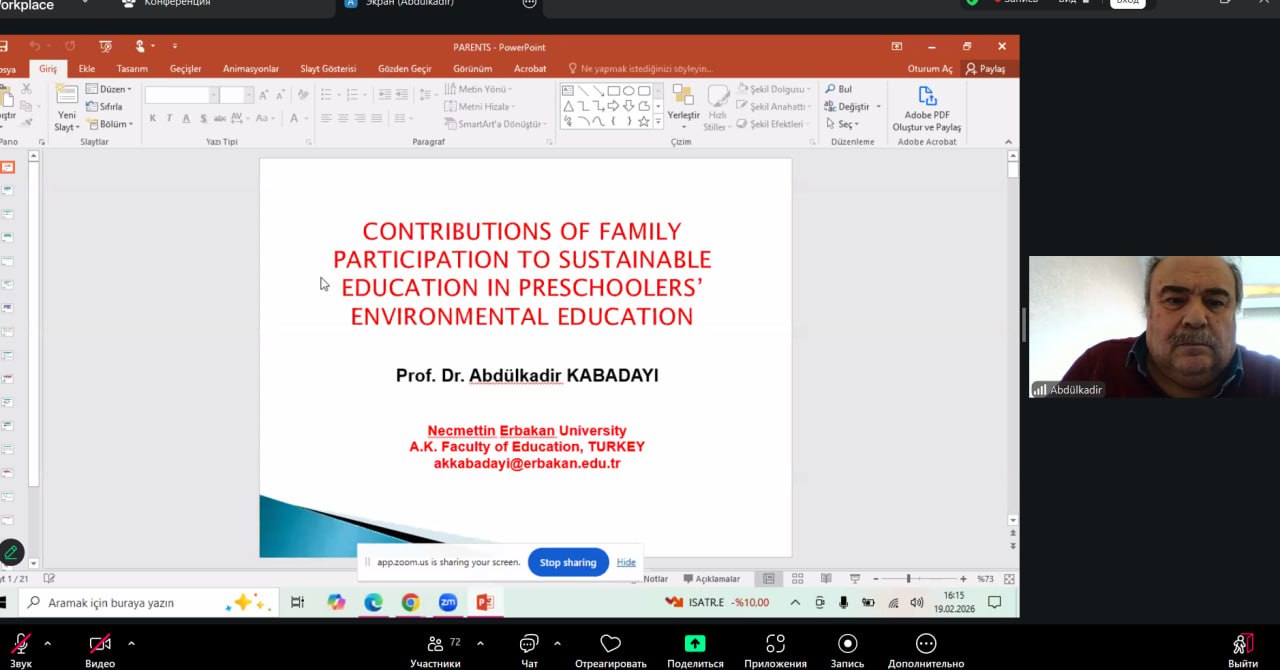
Task: Expand the Düzen layout dropdown
Action: click(110, 89)
